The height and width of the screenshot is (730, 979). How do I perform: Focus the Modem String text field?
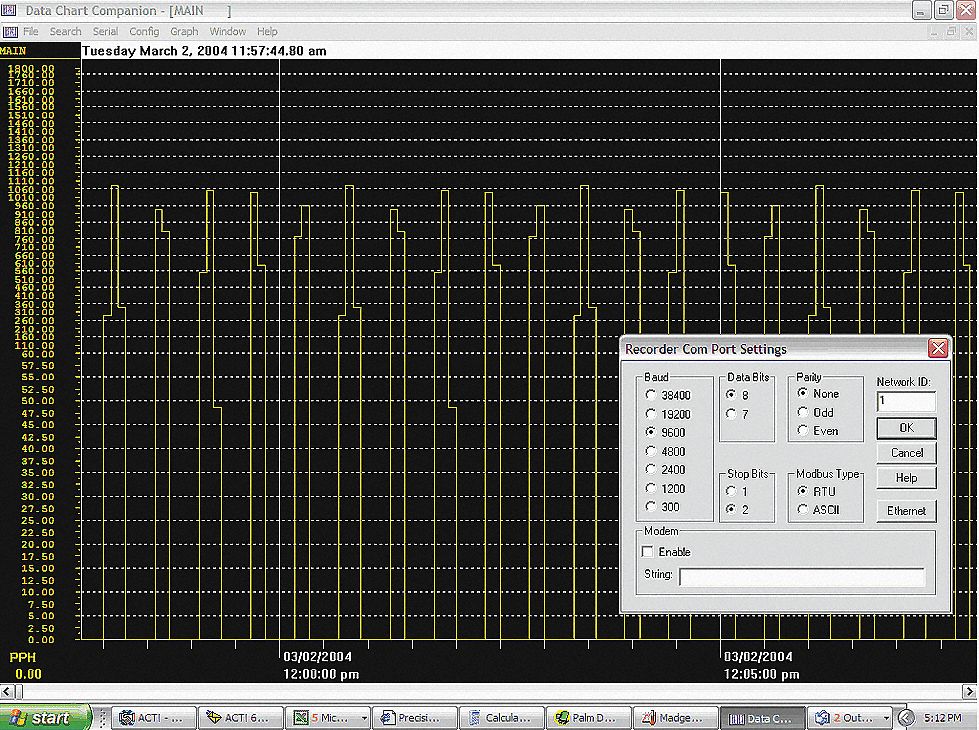802,576
